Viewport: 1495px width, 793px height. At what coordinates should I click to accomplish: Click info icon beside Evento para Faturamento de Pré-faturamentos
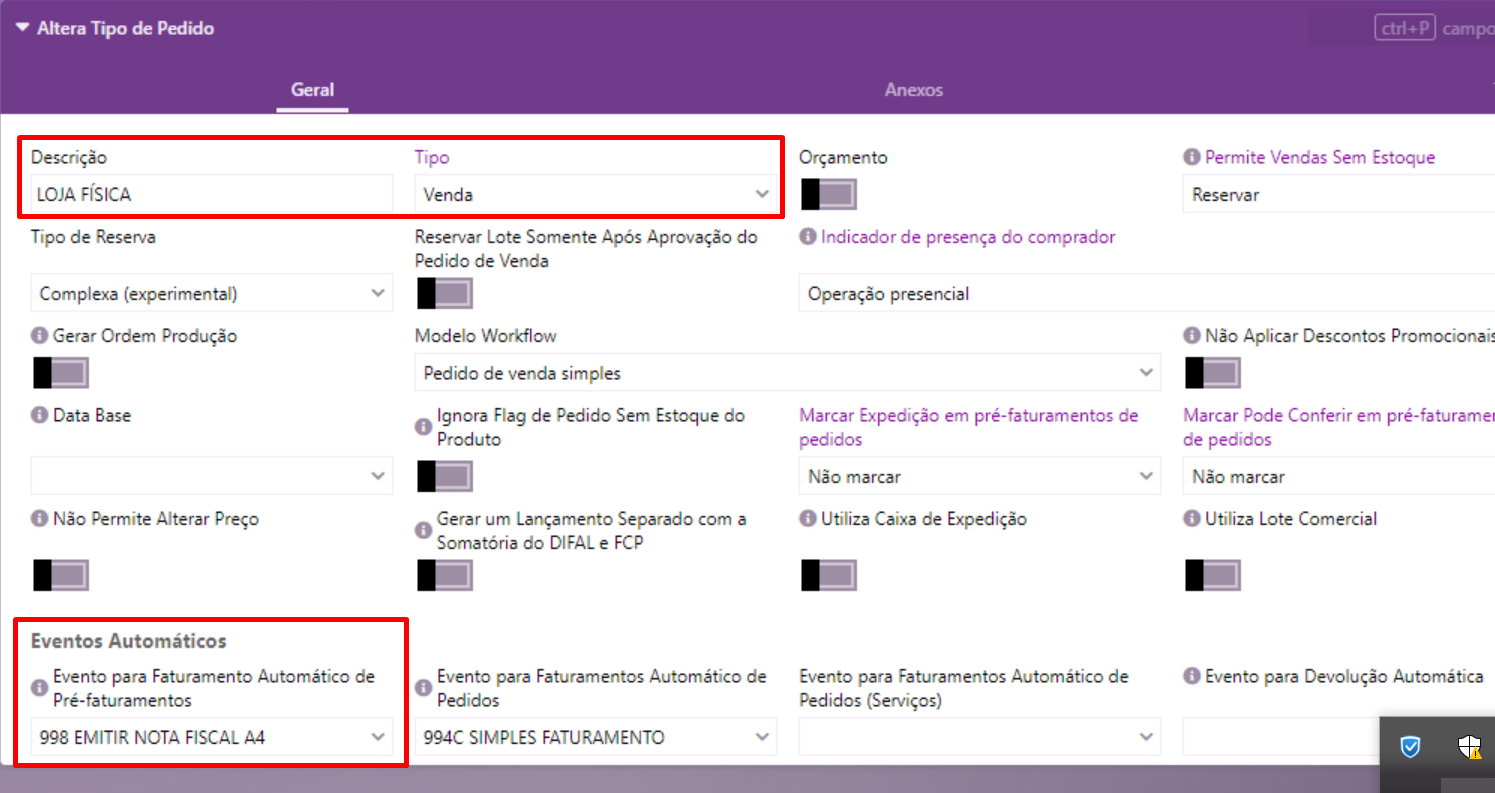pyautogui.click(x=40, y=688)
